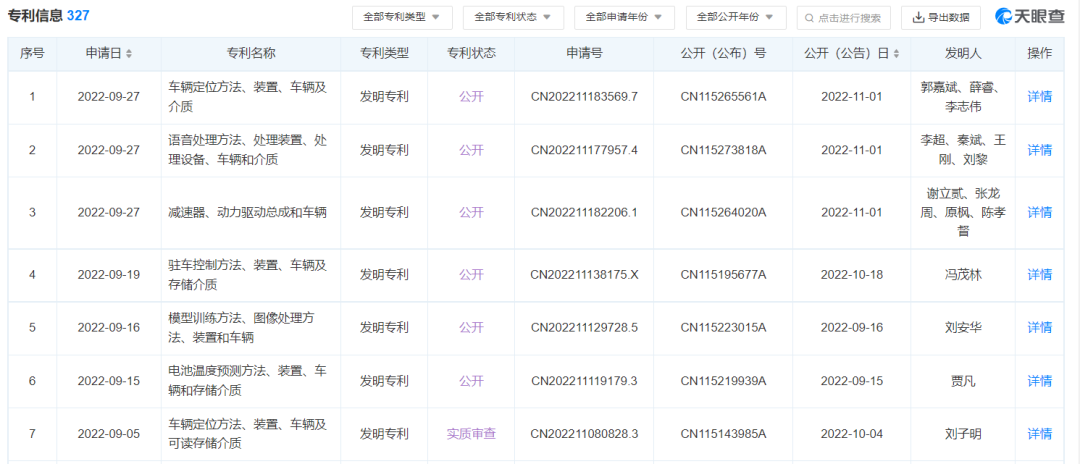Open 详情 for 减速器 patent row
Viewport: 1080px width, 464px height.
[x=1040, y=212]
